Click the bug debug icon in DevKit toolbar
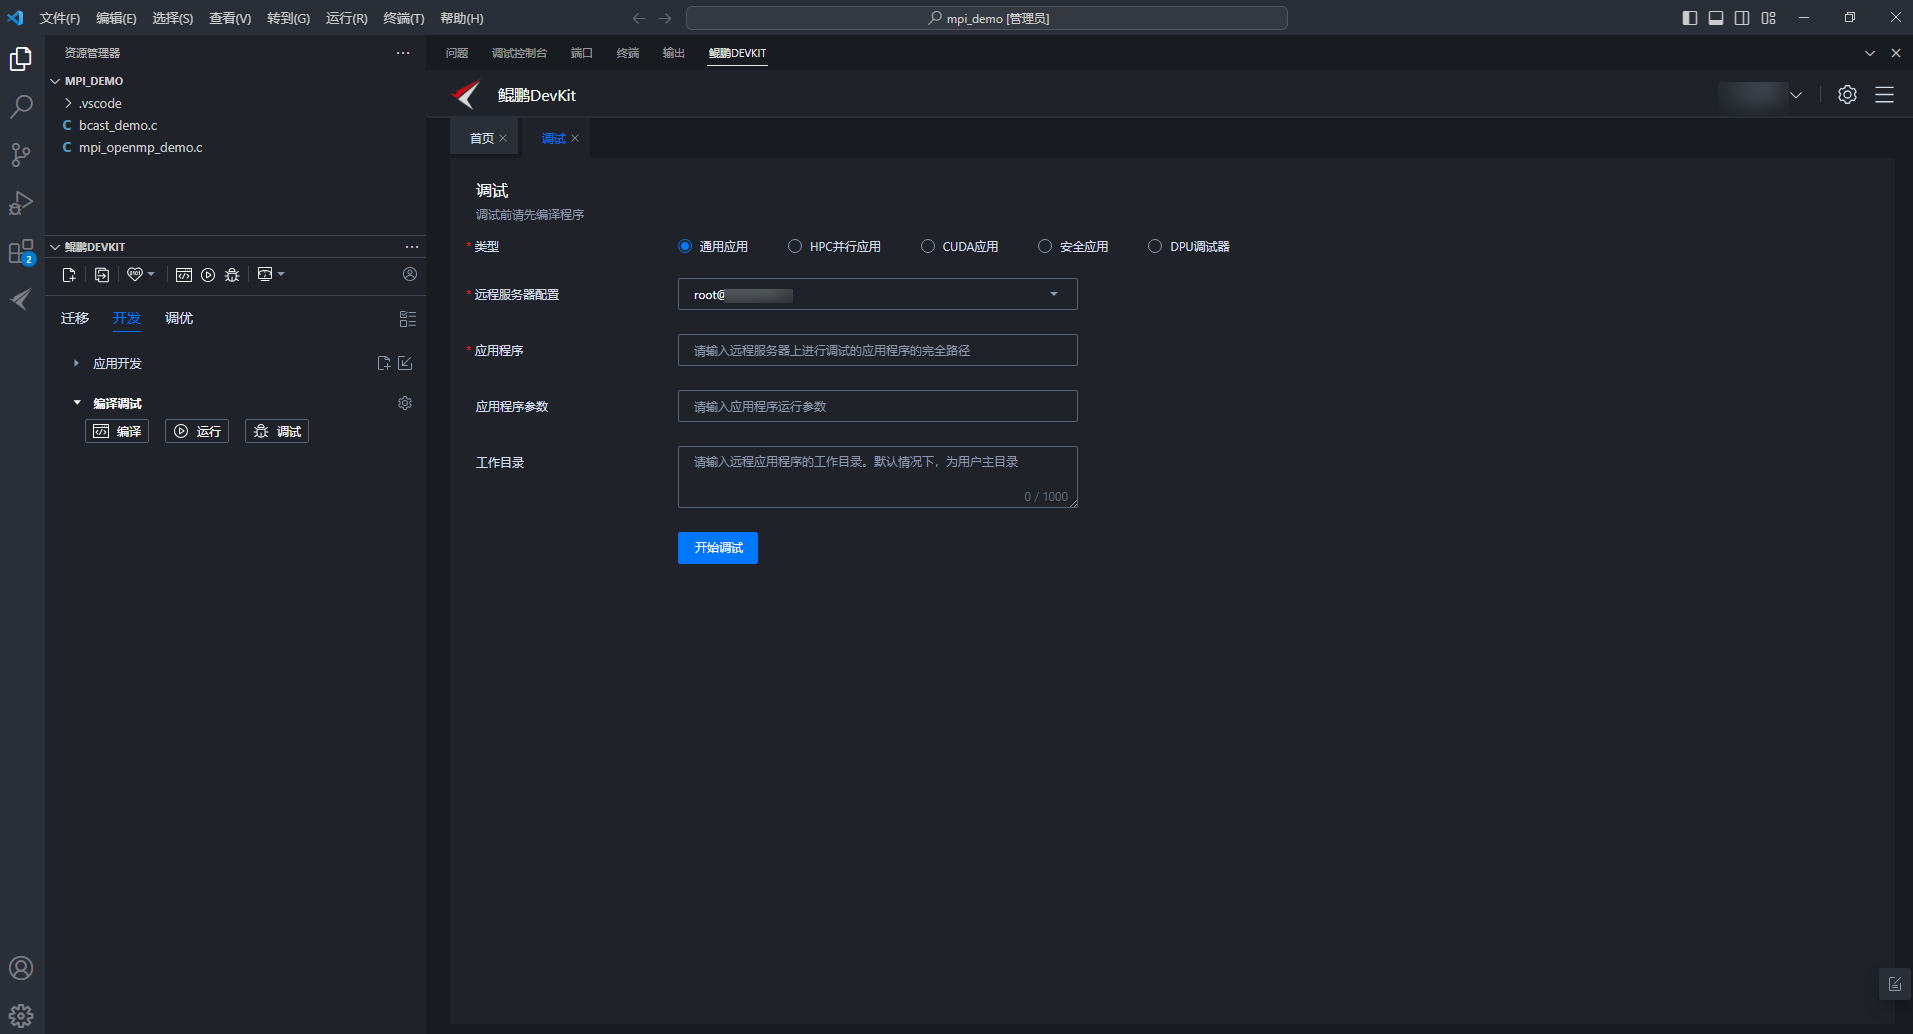 coord(232,274)
